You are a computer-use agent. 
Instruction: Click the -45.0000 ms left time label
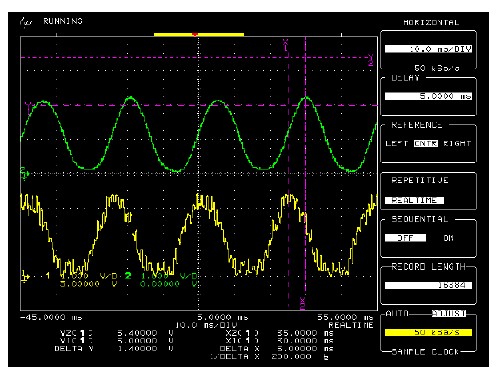(51, 317)
